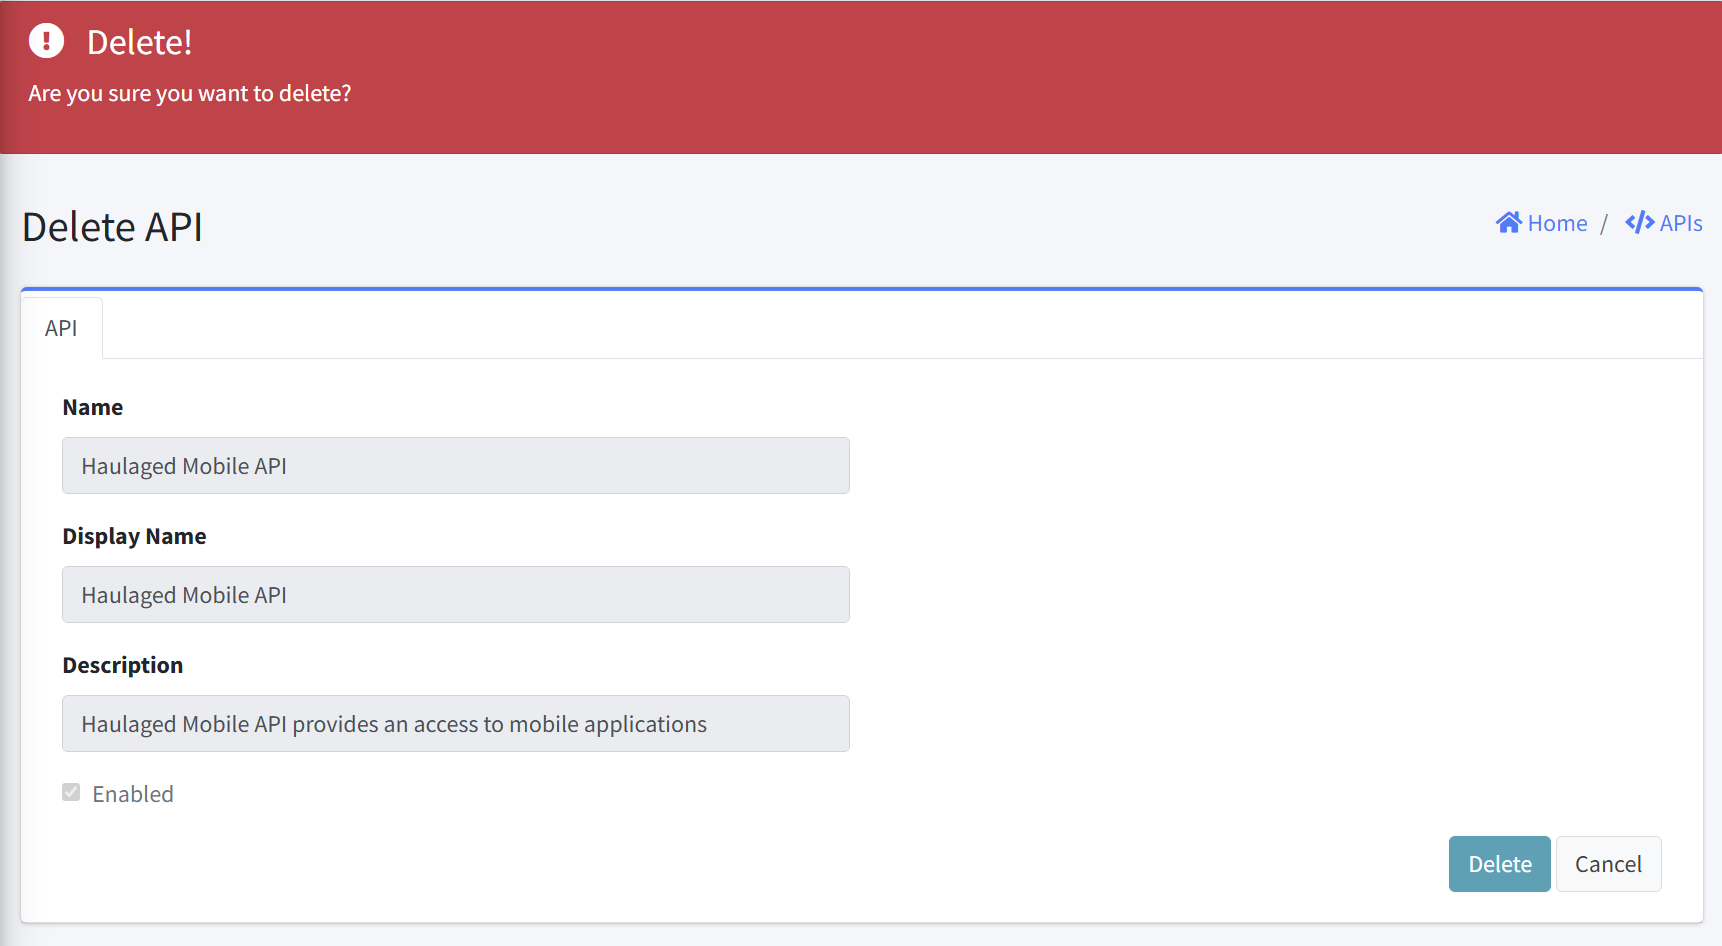Click the code brackets icon beside APIs
Viewport: 1722px width, 946px height.
1640,222
